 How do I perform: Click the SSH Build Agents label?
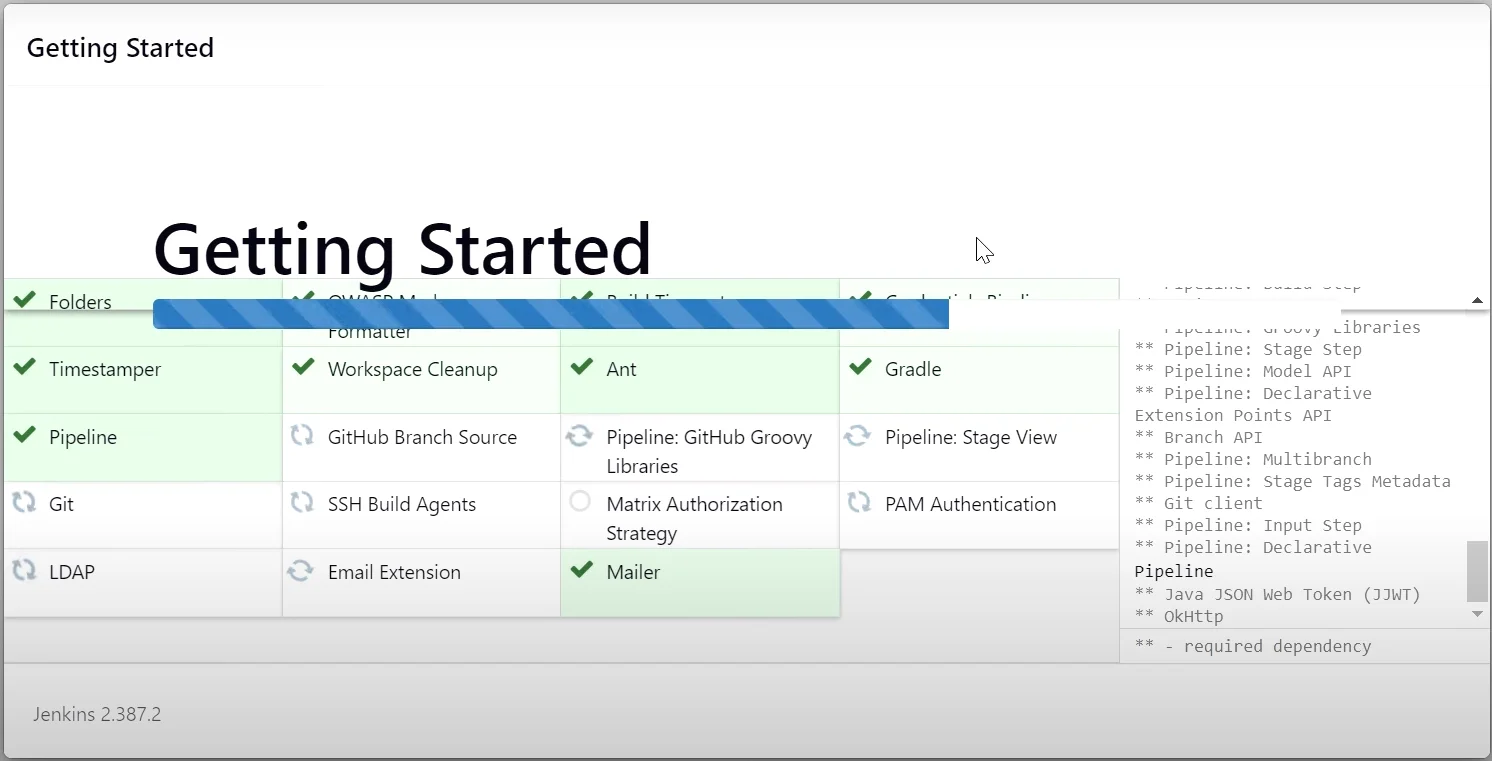[402, 504]
